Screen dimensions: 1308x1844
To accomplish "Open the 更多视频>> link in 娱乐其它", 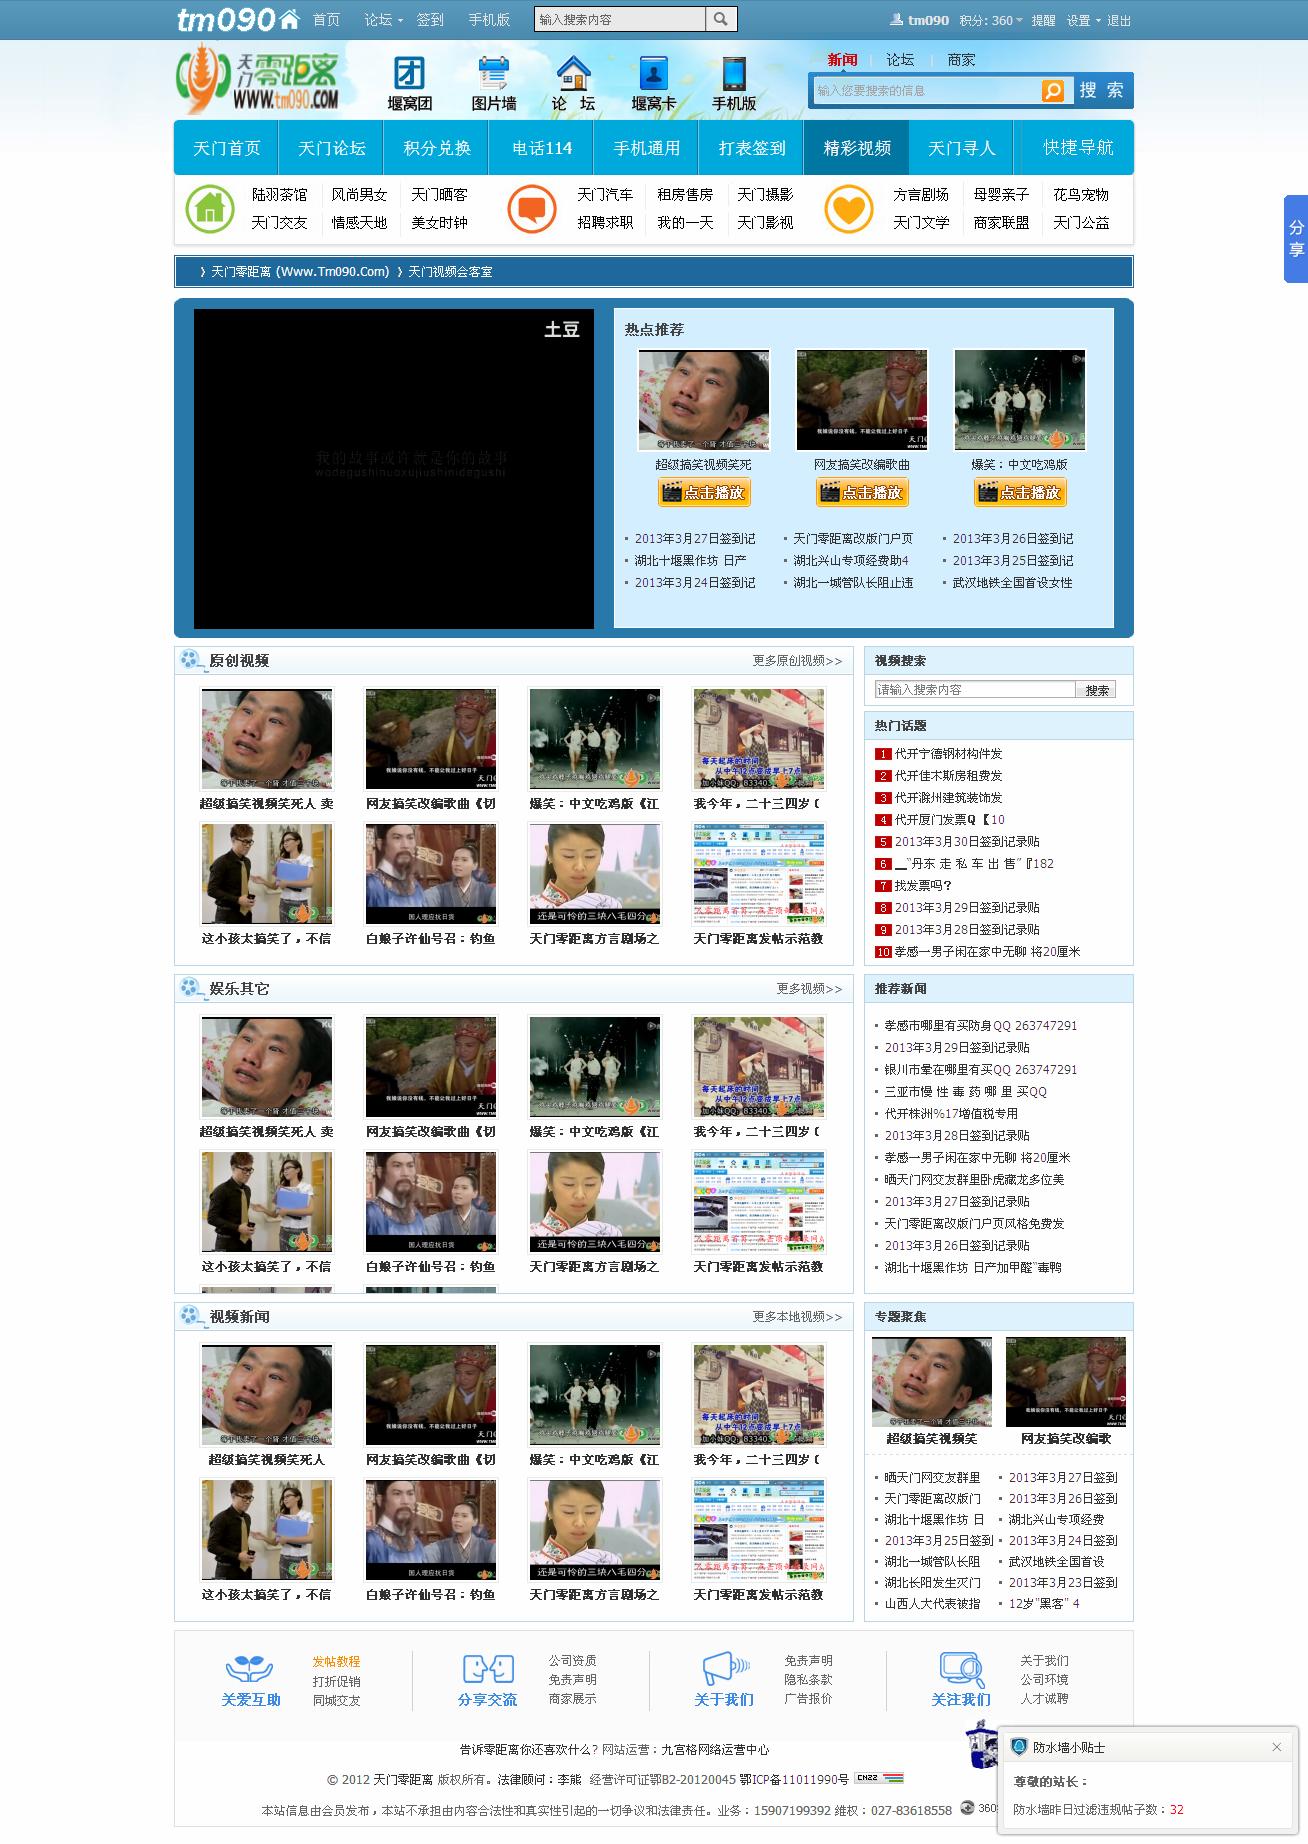I will tap(810, 989).
